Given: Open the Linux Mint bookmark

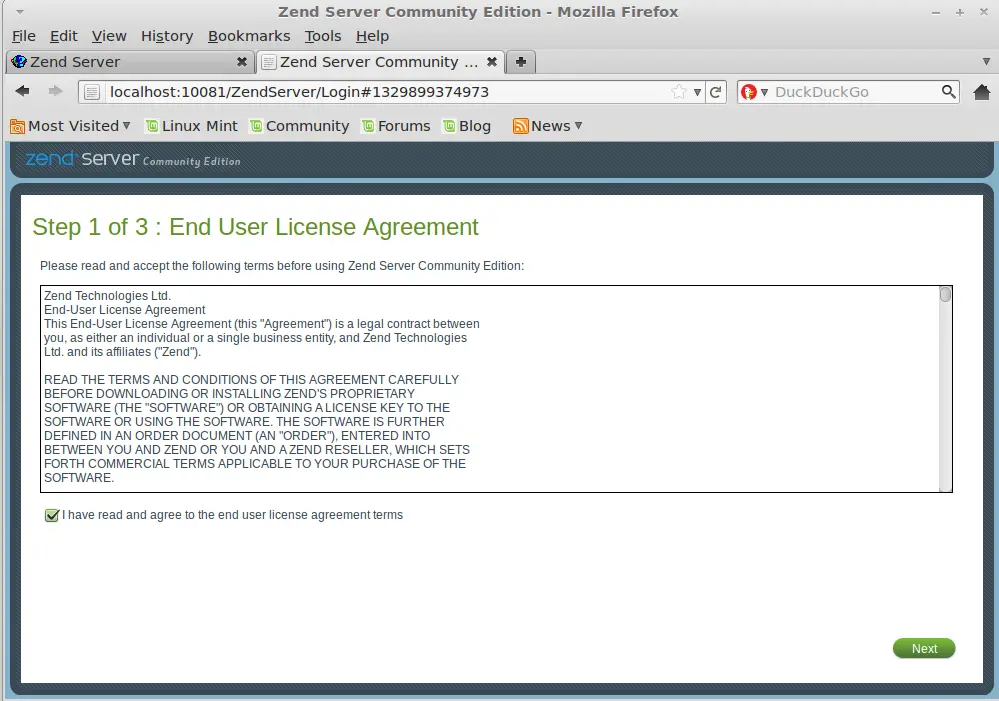Looking at the screenshot, I should tap(192, 126).
